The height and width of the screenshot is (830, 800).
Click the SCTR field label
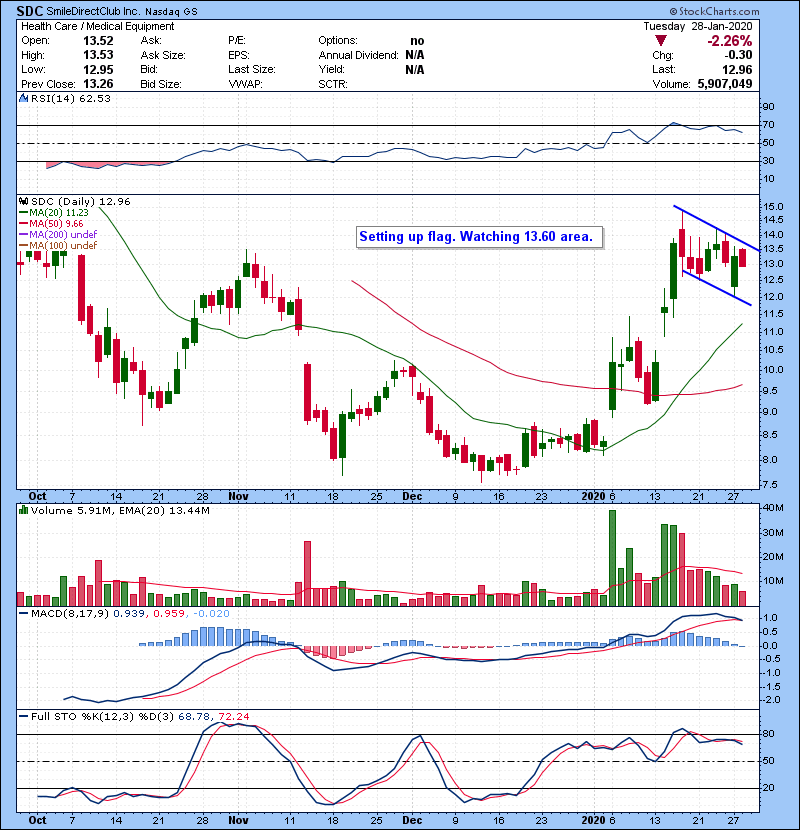coord(332,84)
